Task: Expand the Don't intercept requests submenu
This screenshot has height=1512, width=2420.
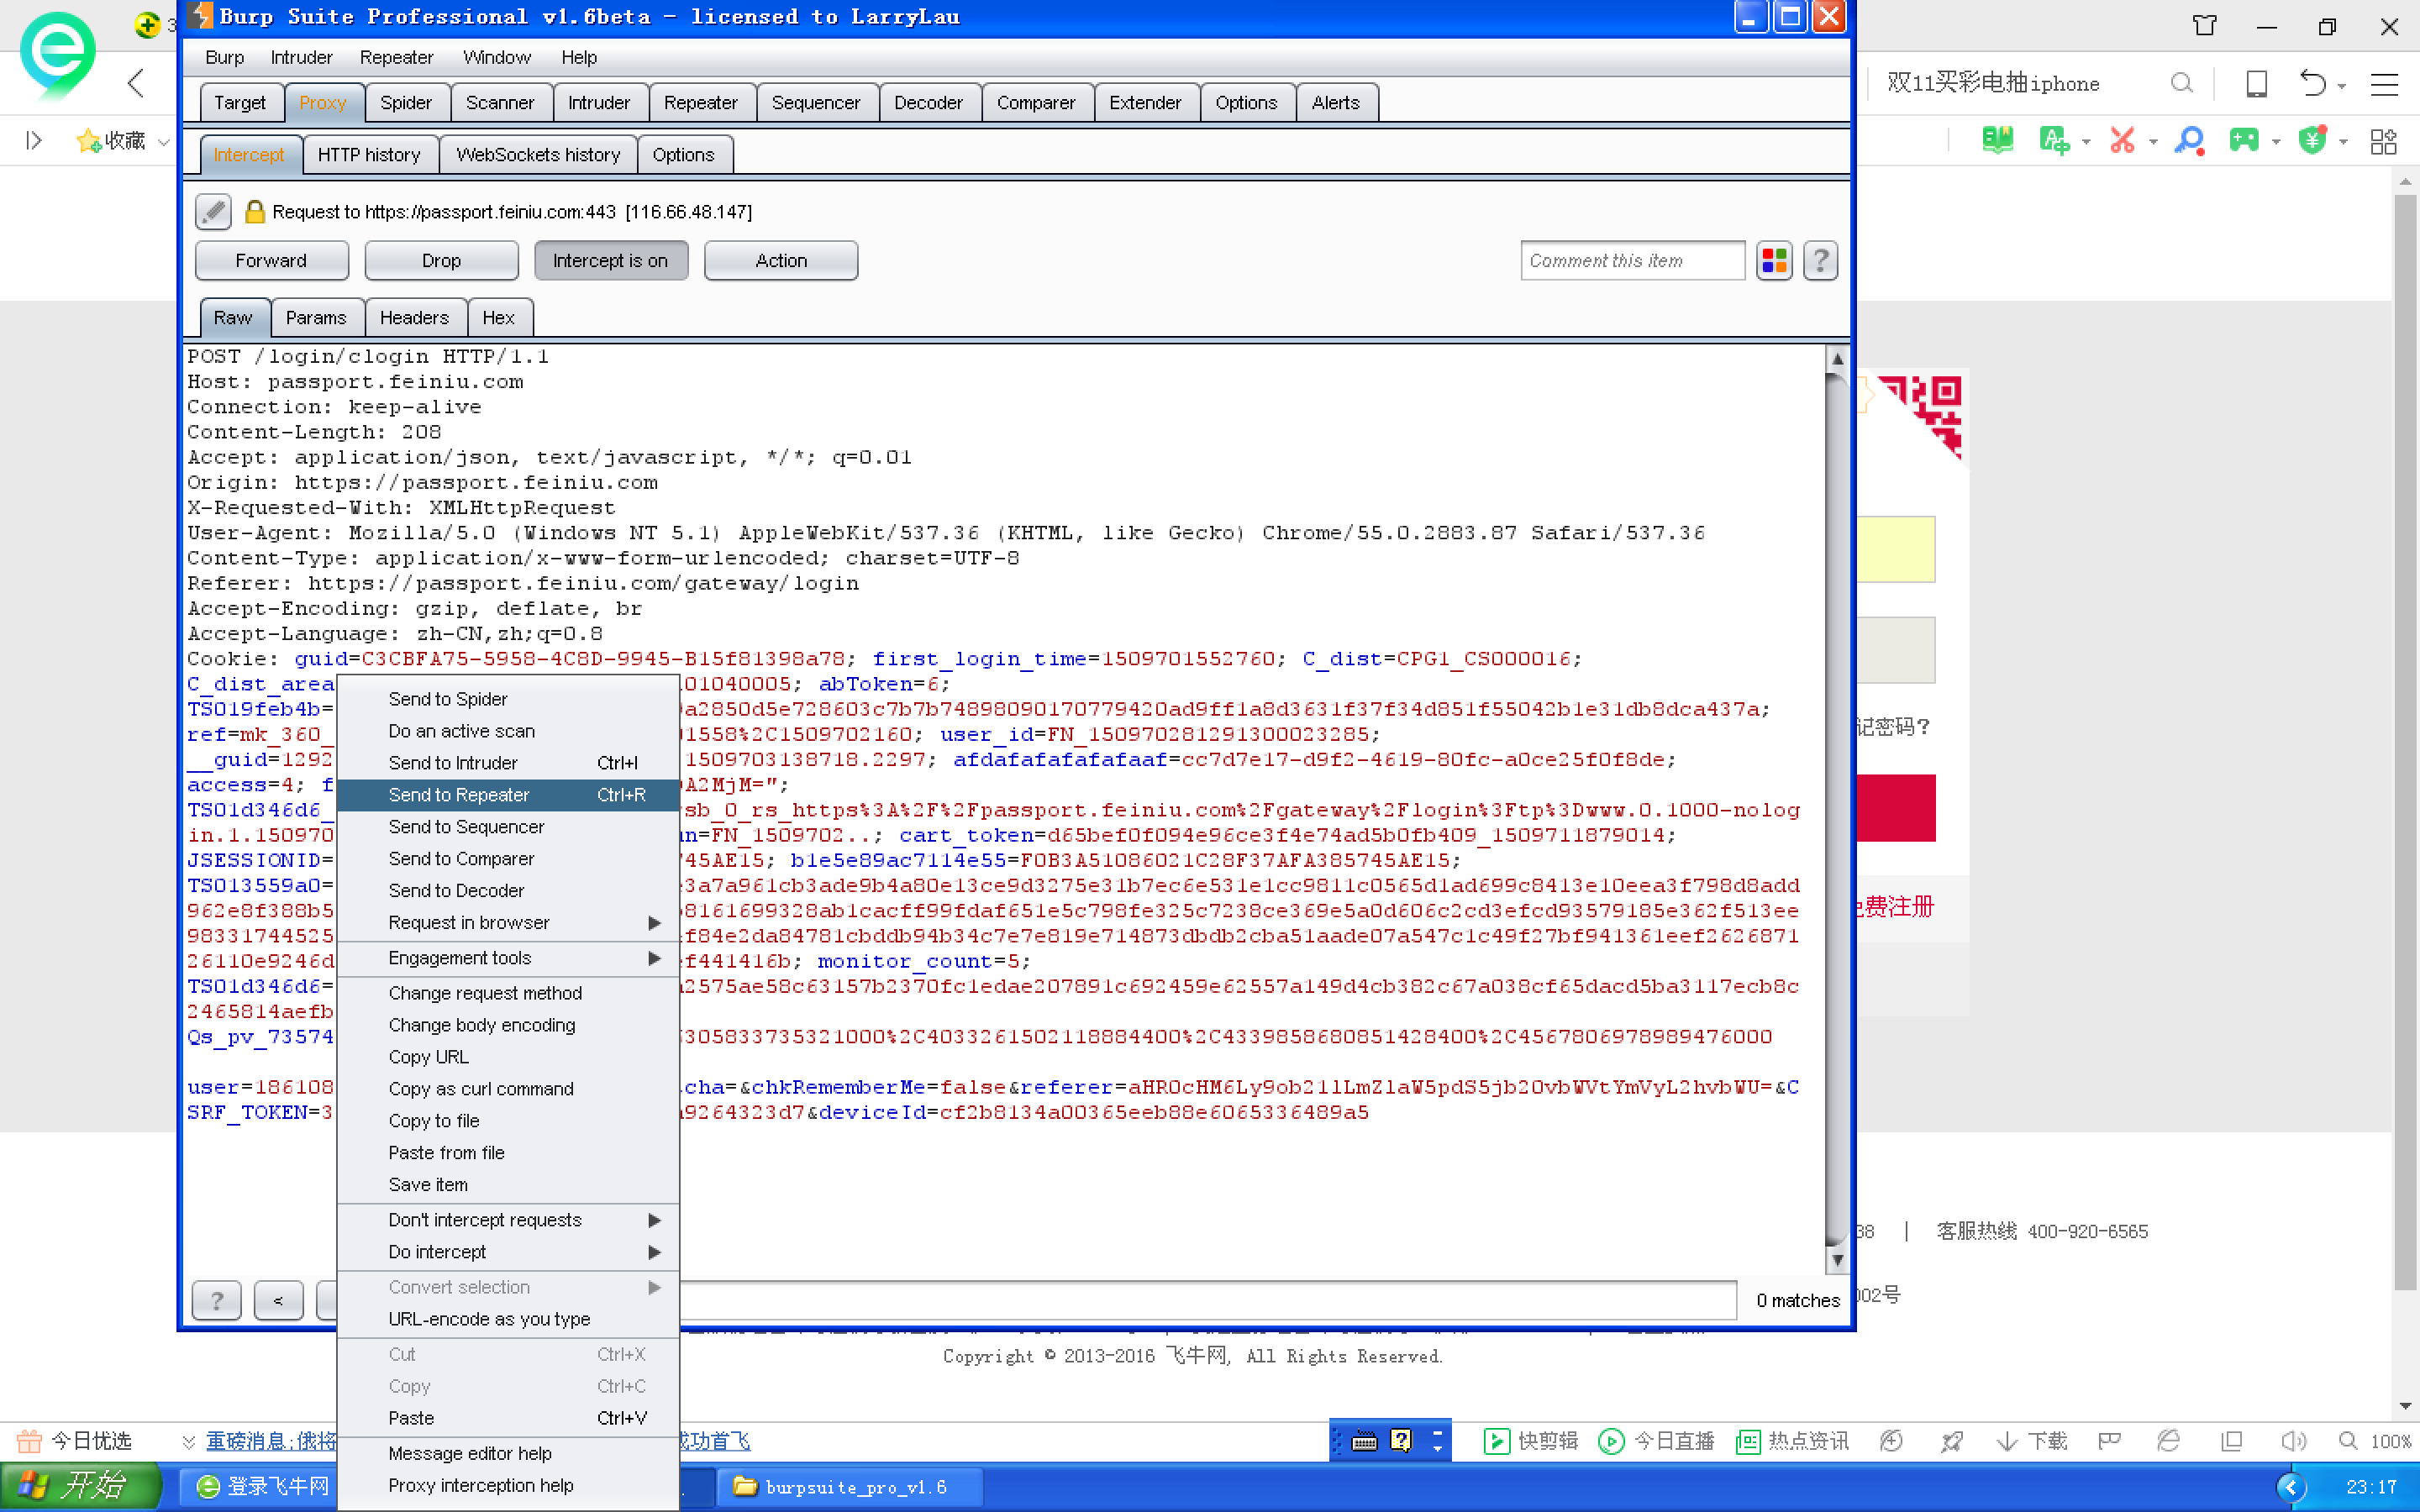Action: (x=508, y=1220)
